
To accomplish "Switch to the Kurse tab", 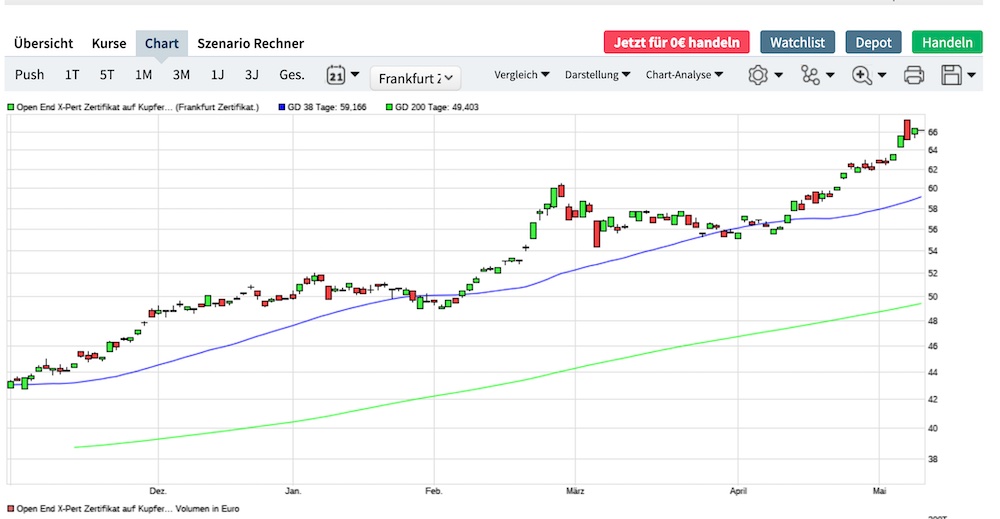I will pos(109,43).
